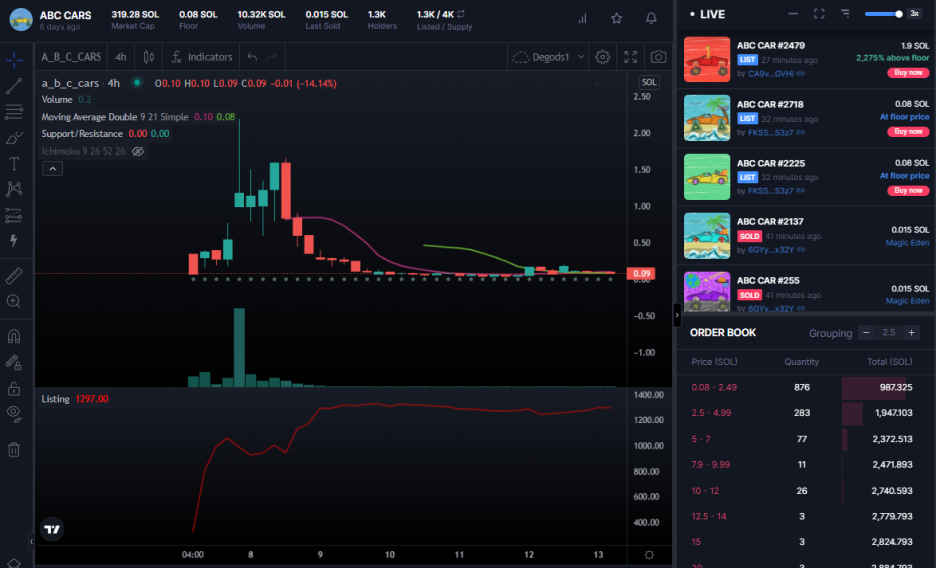This screenshot has height=568, width=936.
Task: Open the ABC CAR #2479 thumbnail
Action: [x=707, y=59]
